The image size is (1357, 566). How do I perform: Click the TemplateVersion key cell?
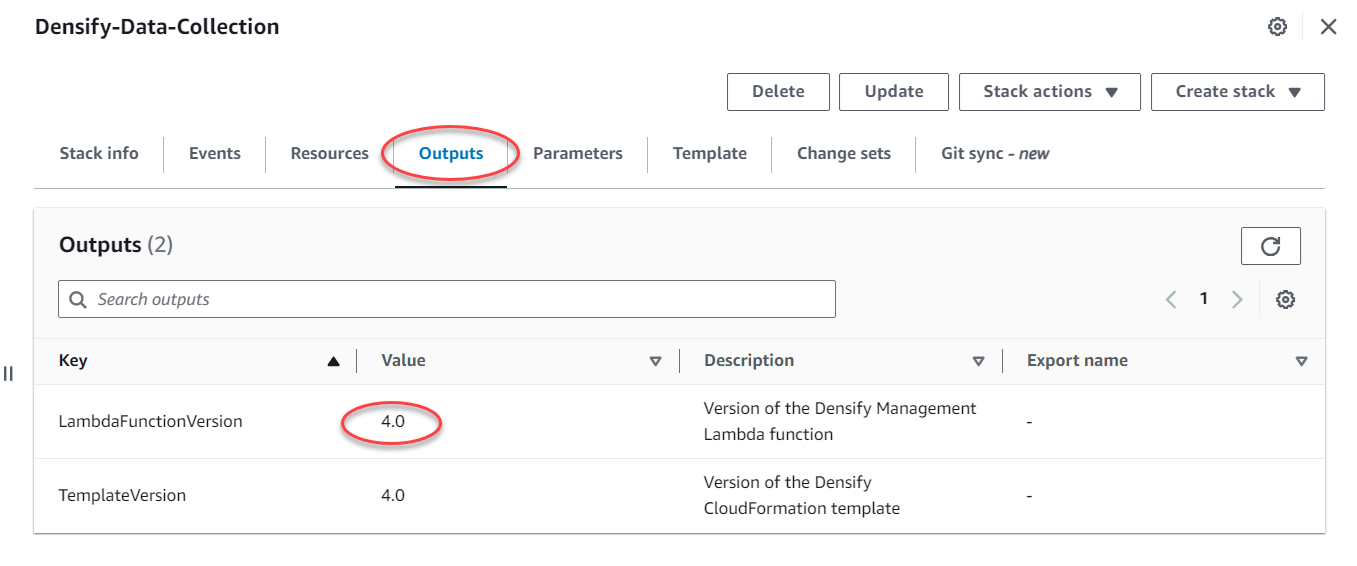123,495
